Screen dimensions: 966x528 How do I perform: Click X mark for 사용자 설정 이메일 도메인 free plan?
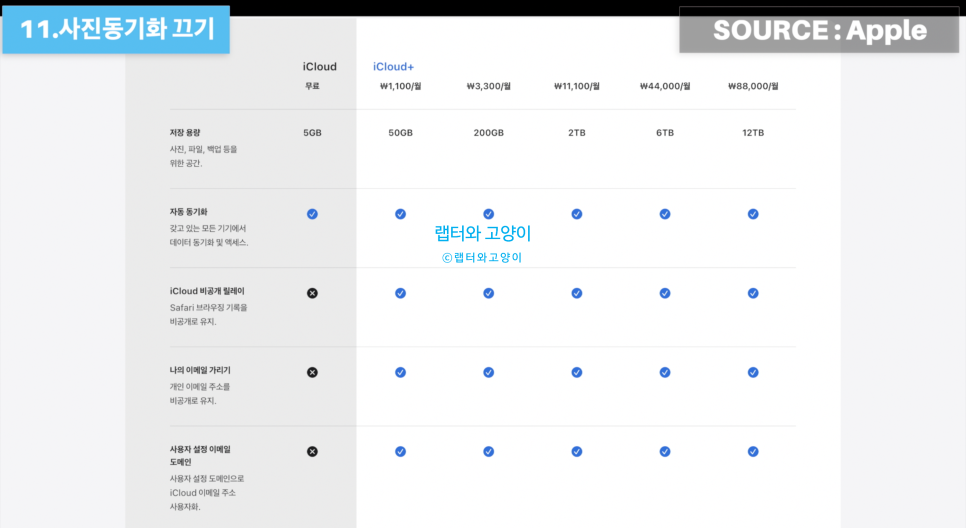click(x=312, y=452)
